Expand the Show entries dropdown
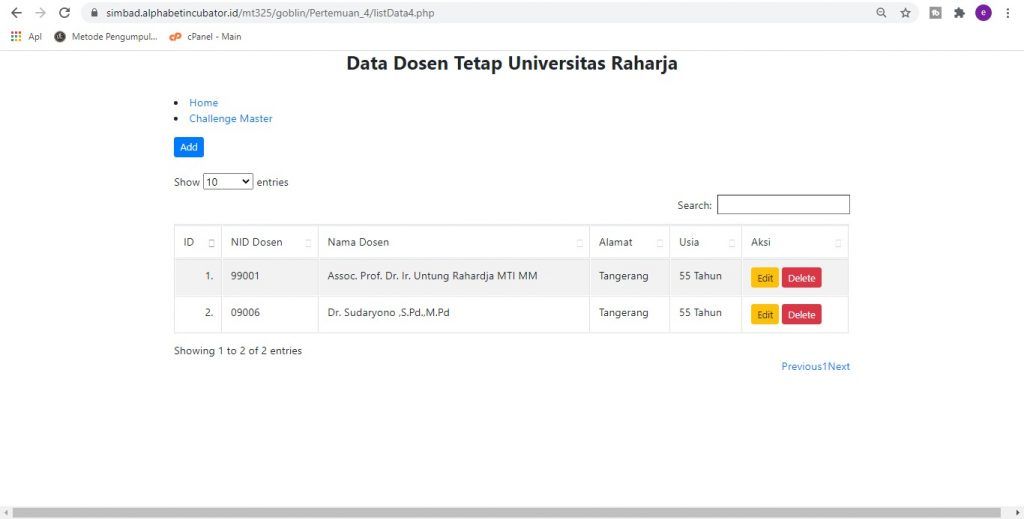 228,182
